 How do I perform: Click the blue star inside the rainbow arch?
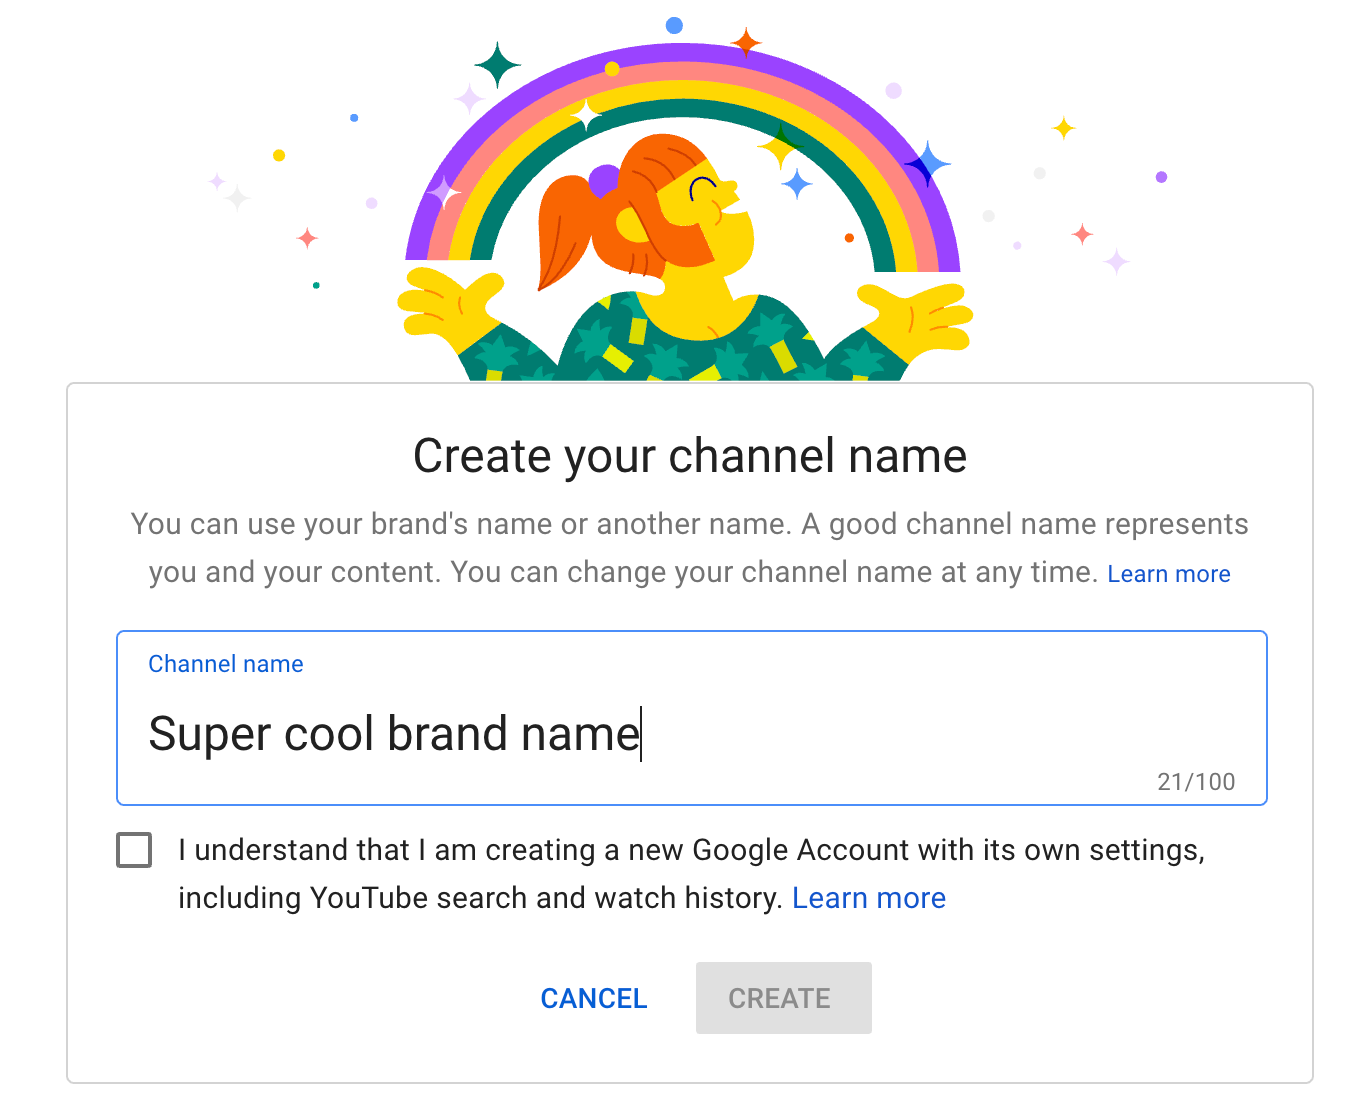(795, 185)
